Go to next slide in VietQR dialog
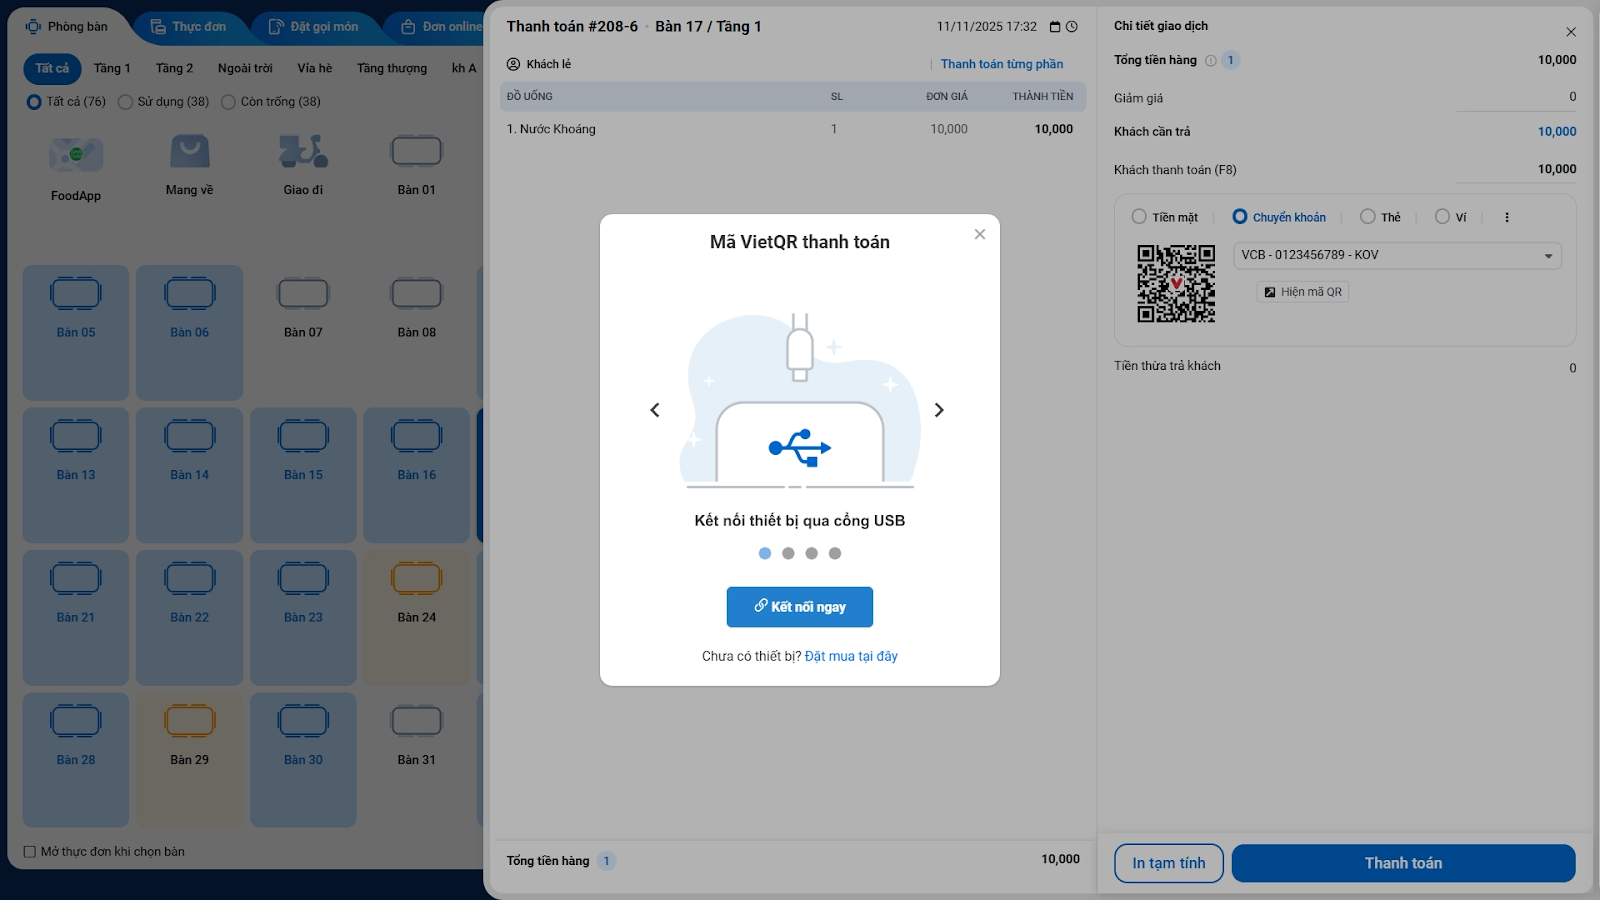The width and height of the screenshot is (1600, 900). point(939,410)
